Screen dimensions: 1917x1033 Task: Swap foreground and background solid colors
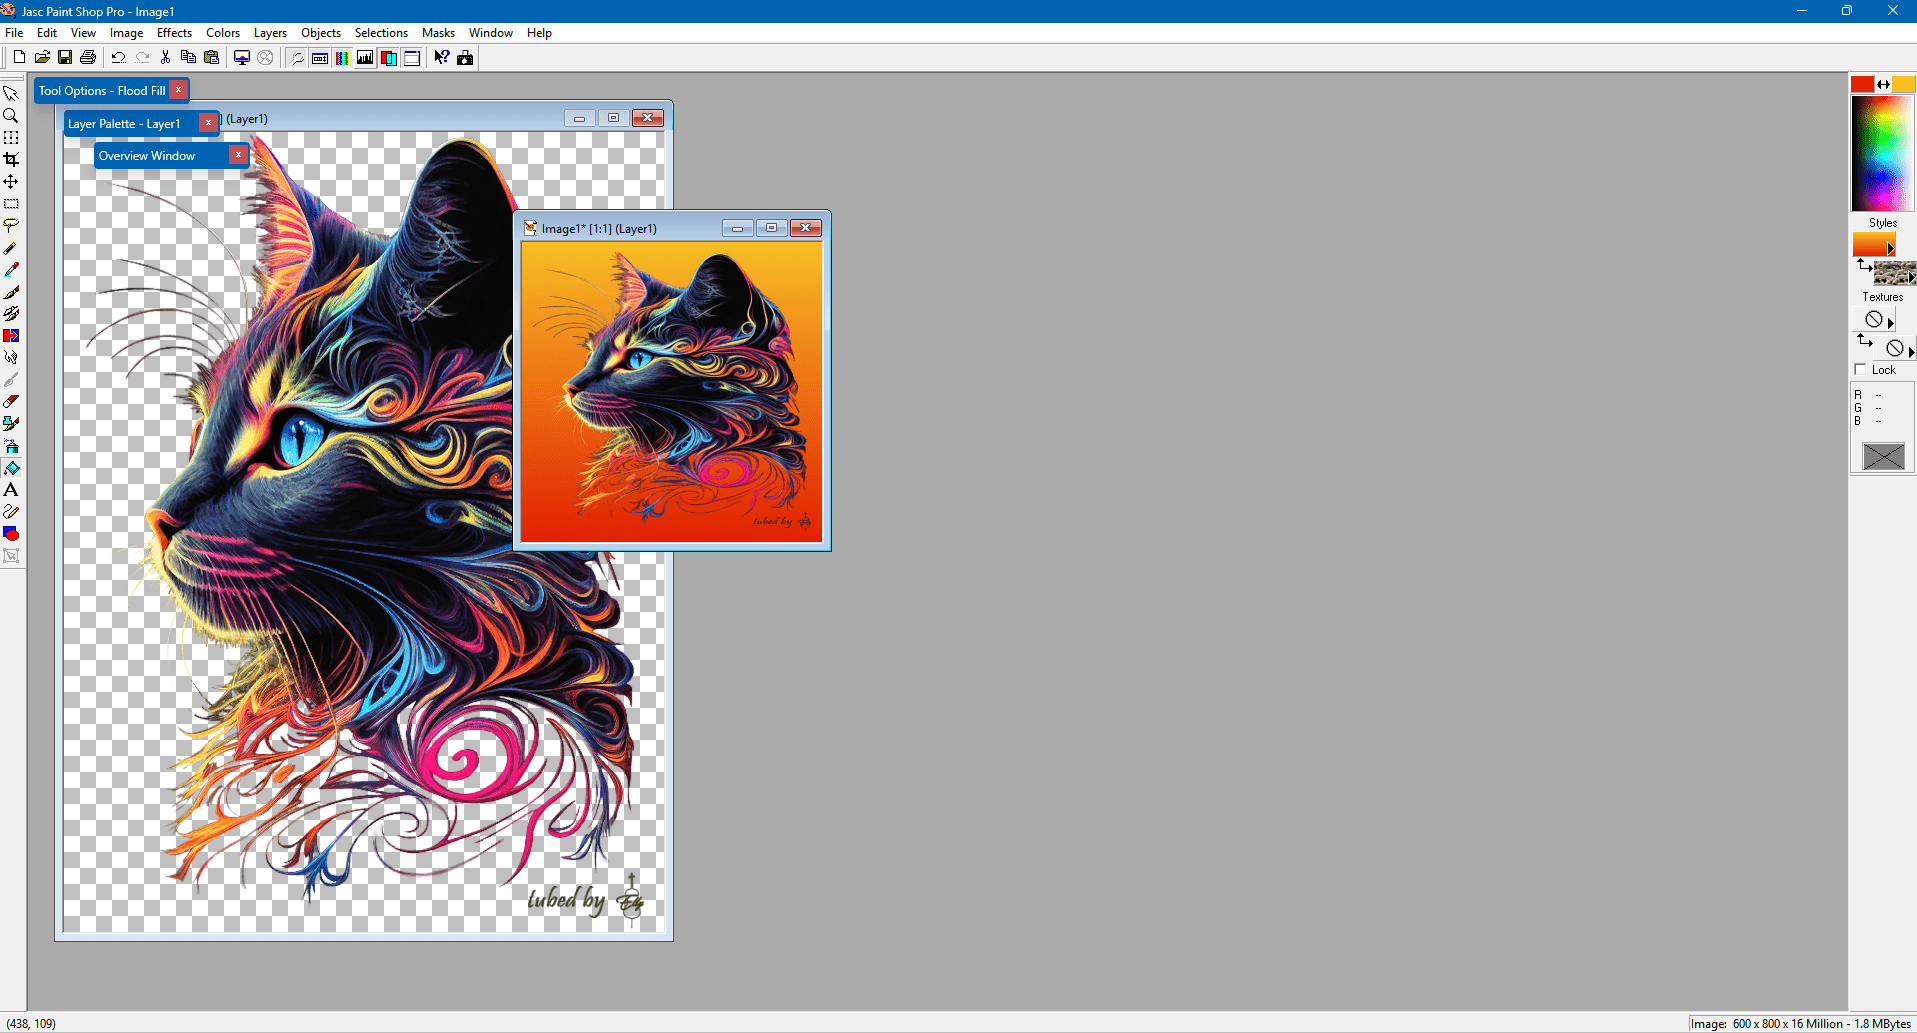click(1883, 84)
